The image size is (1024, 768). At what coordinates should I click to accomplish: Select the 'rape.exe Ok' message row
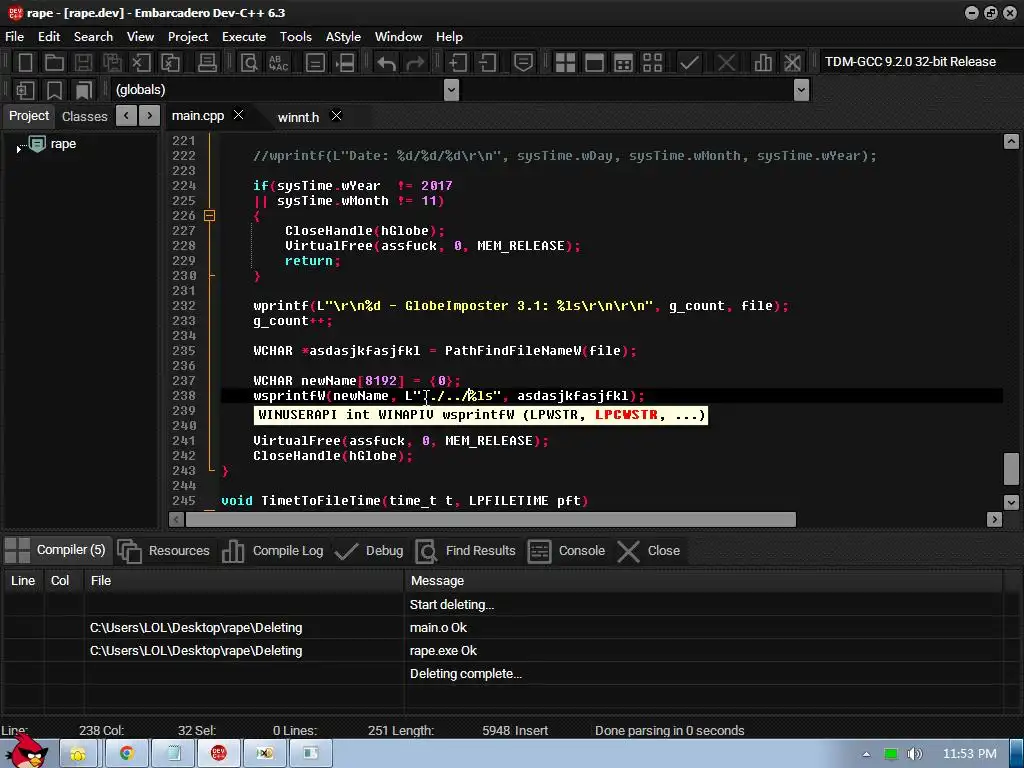[502, 650]
